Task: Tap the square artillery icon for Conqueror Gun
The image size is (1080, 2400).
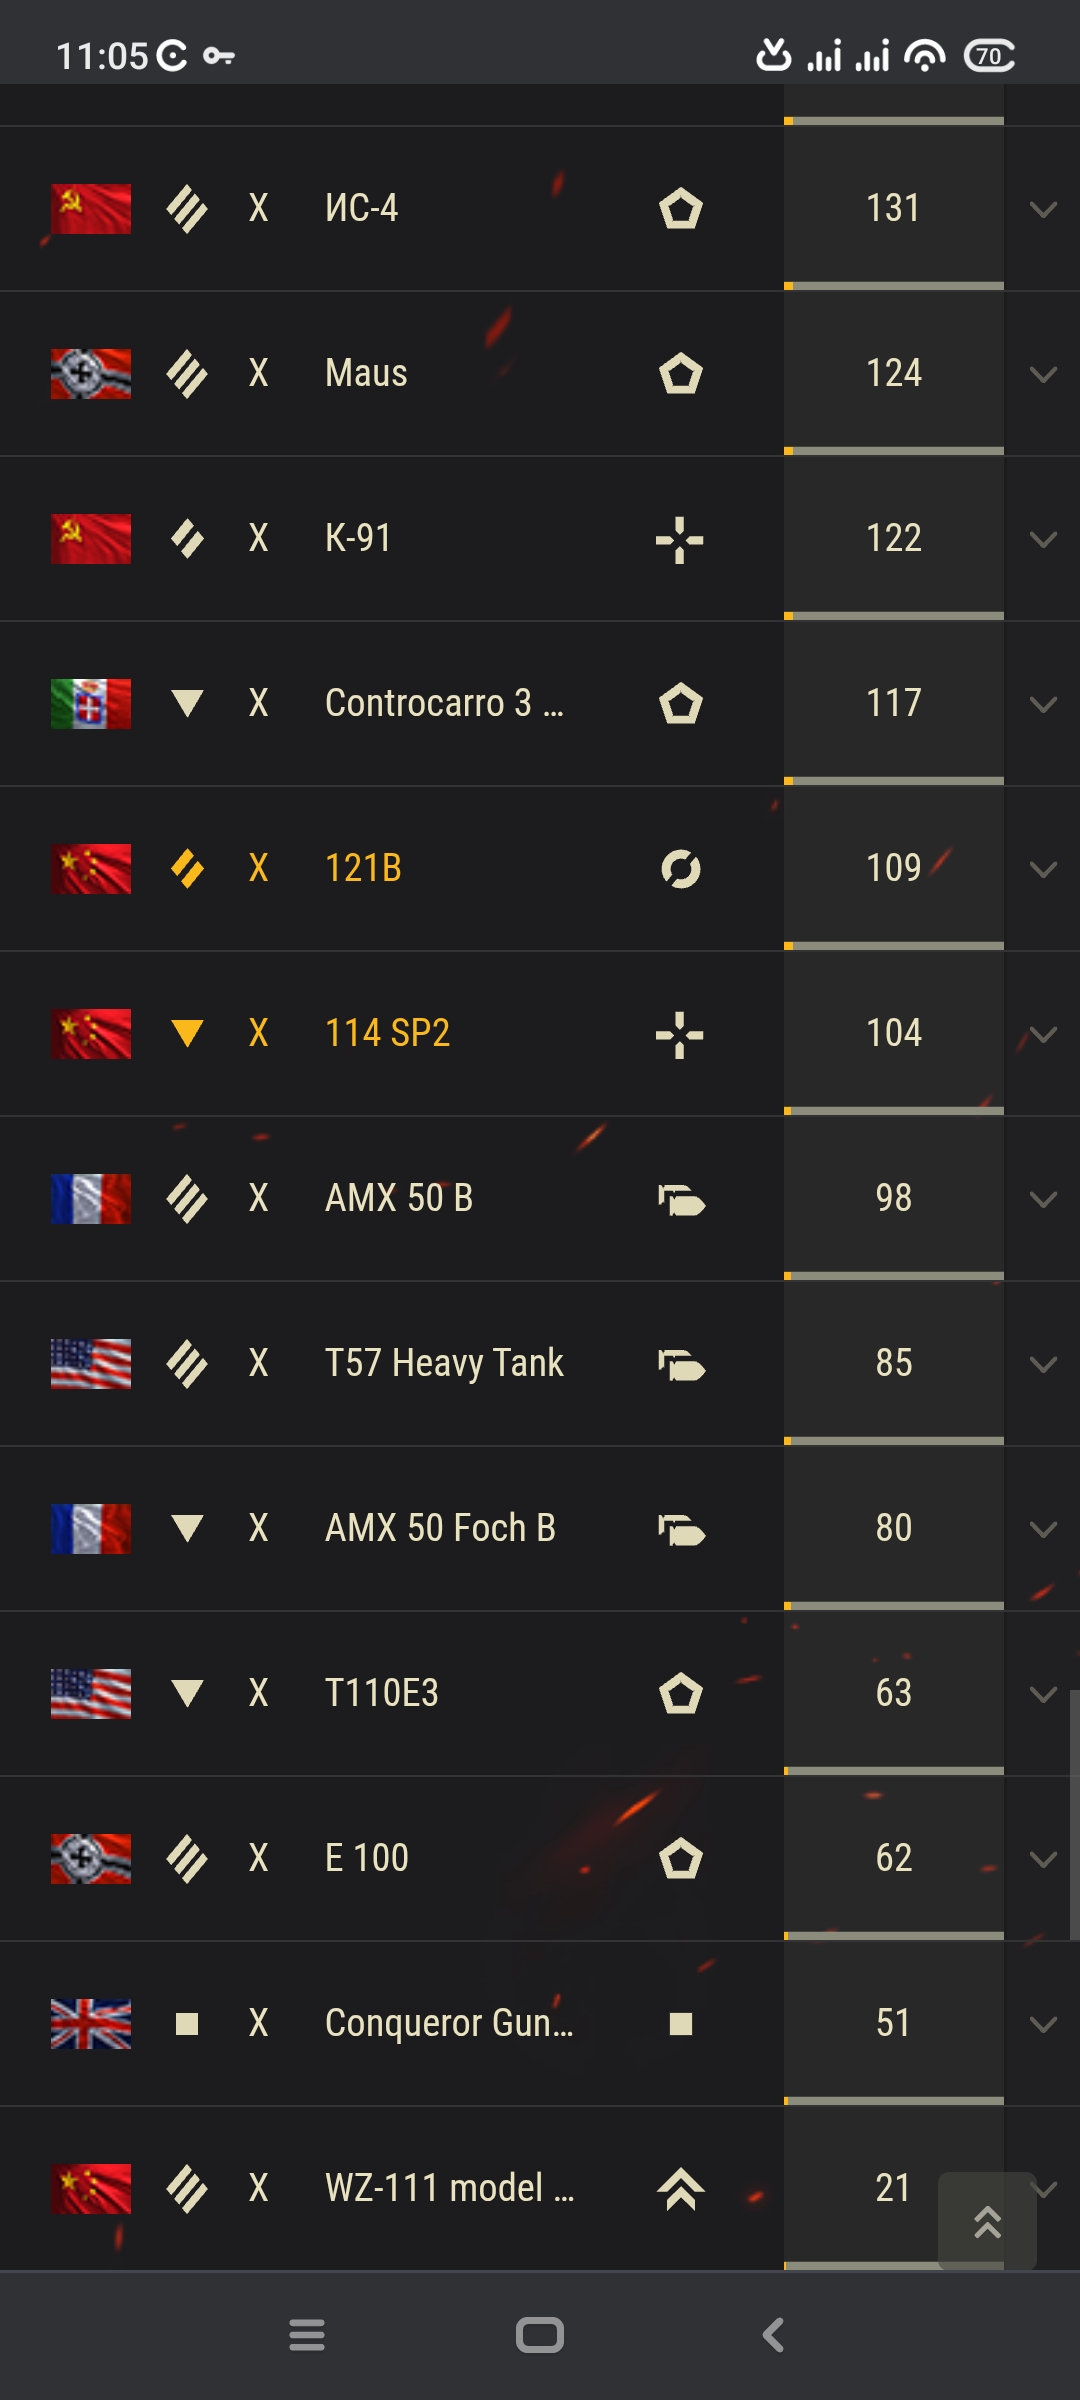Action: (x=681, y=2024)
